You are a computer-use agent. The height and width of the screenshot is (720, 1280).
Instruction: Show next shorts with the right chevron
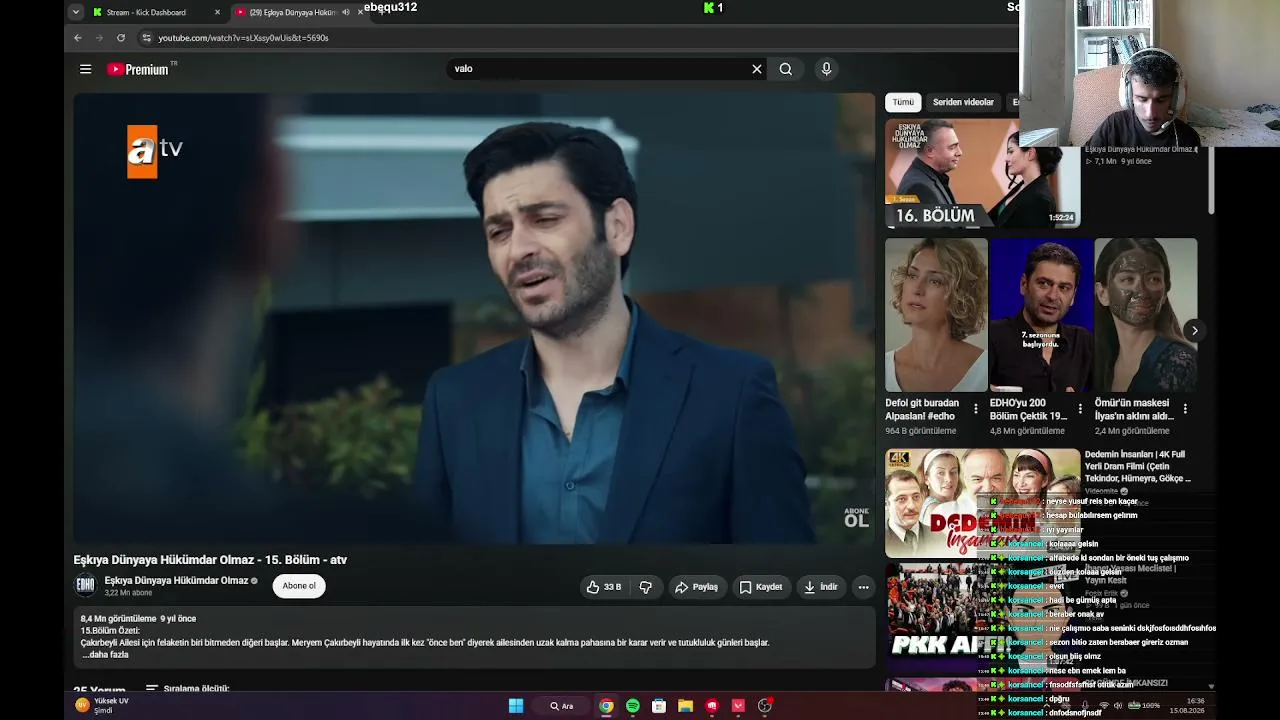click(1194, 331)
